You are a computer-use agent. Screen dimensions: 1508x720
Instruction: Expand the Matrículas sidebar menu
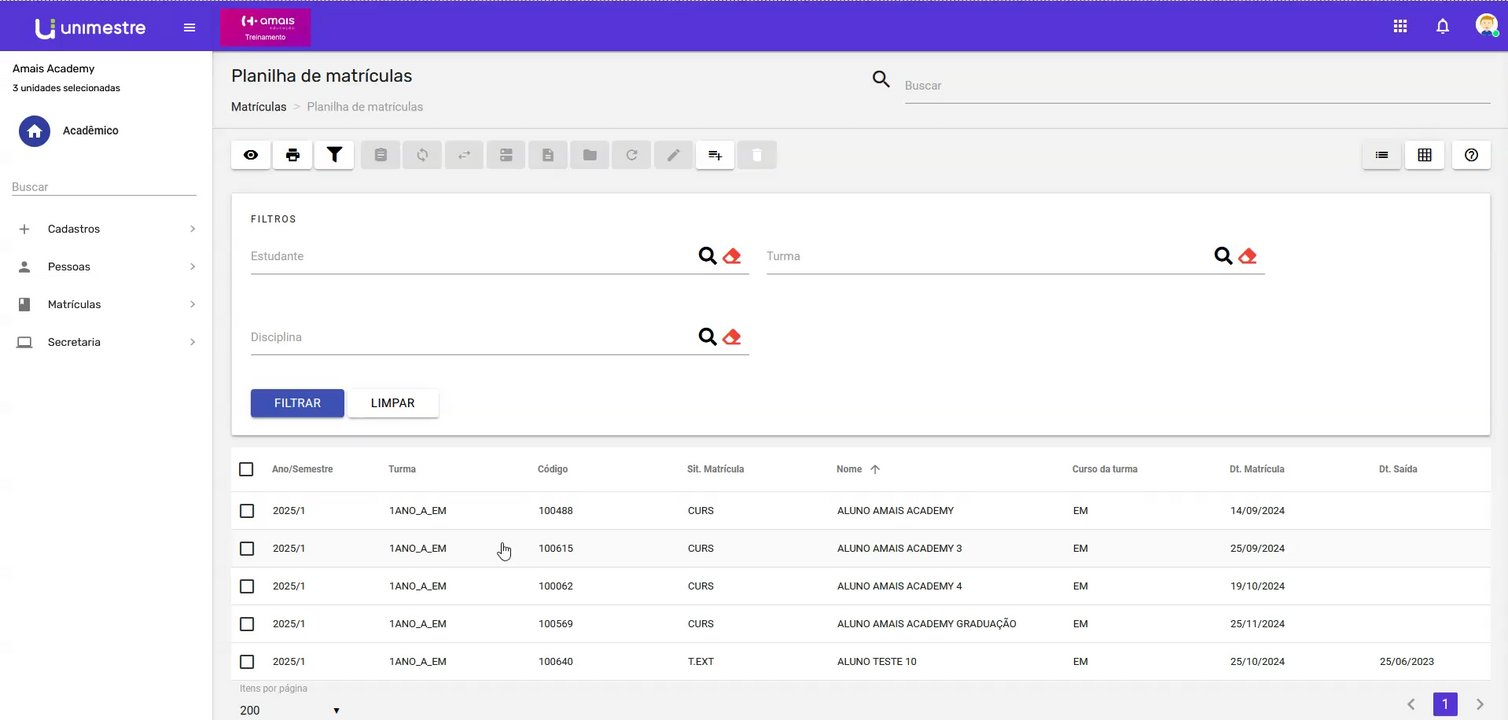click(106, 304)
